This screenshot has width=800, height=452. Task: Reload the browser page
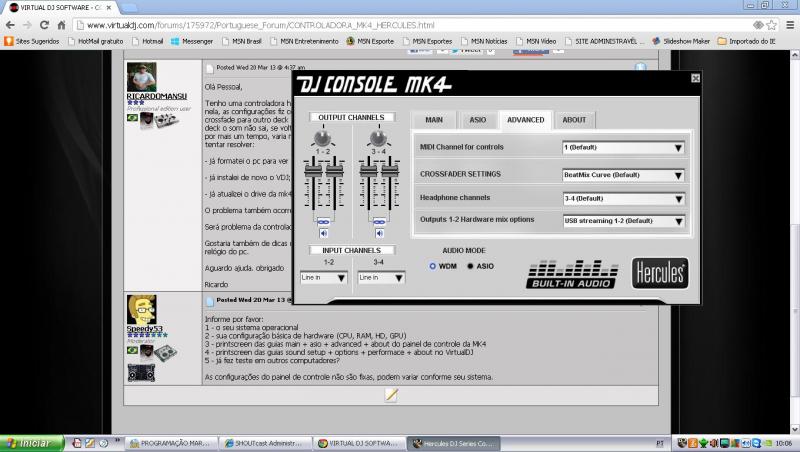(x=44, y=25)
